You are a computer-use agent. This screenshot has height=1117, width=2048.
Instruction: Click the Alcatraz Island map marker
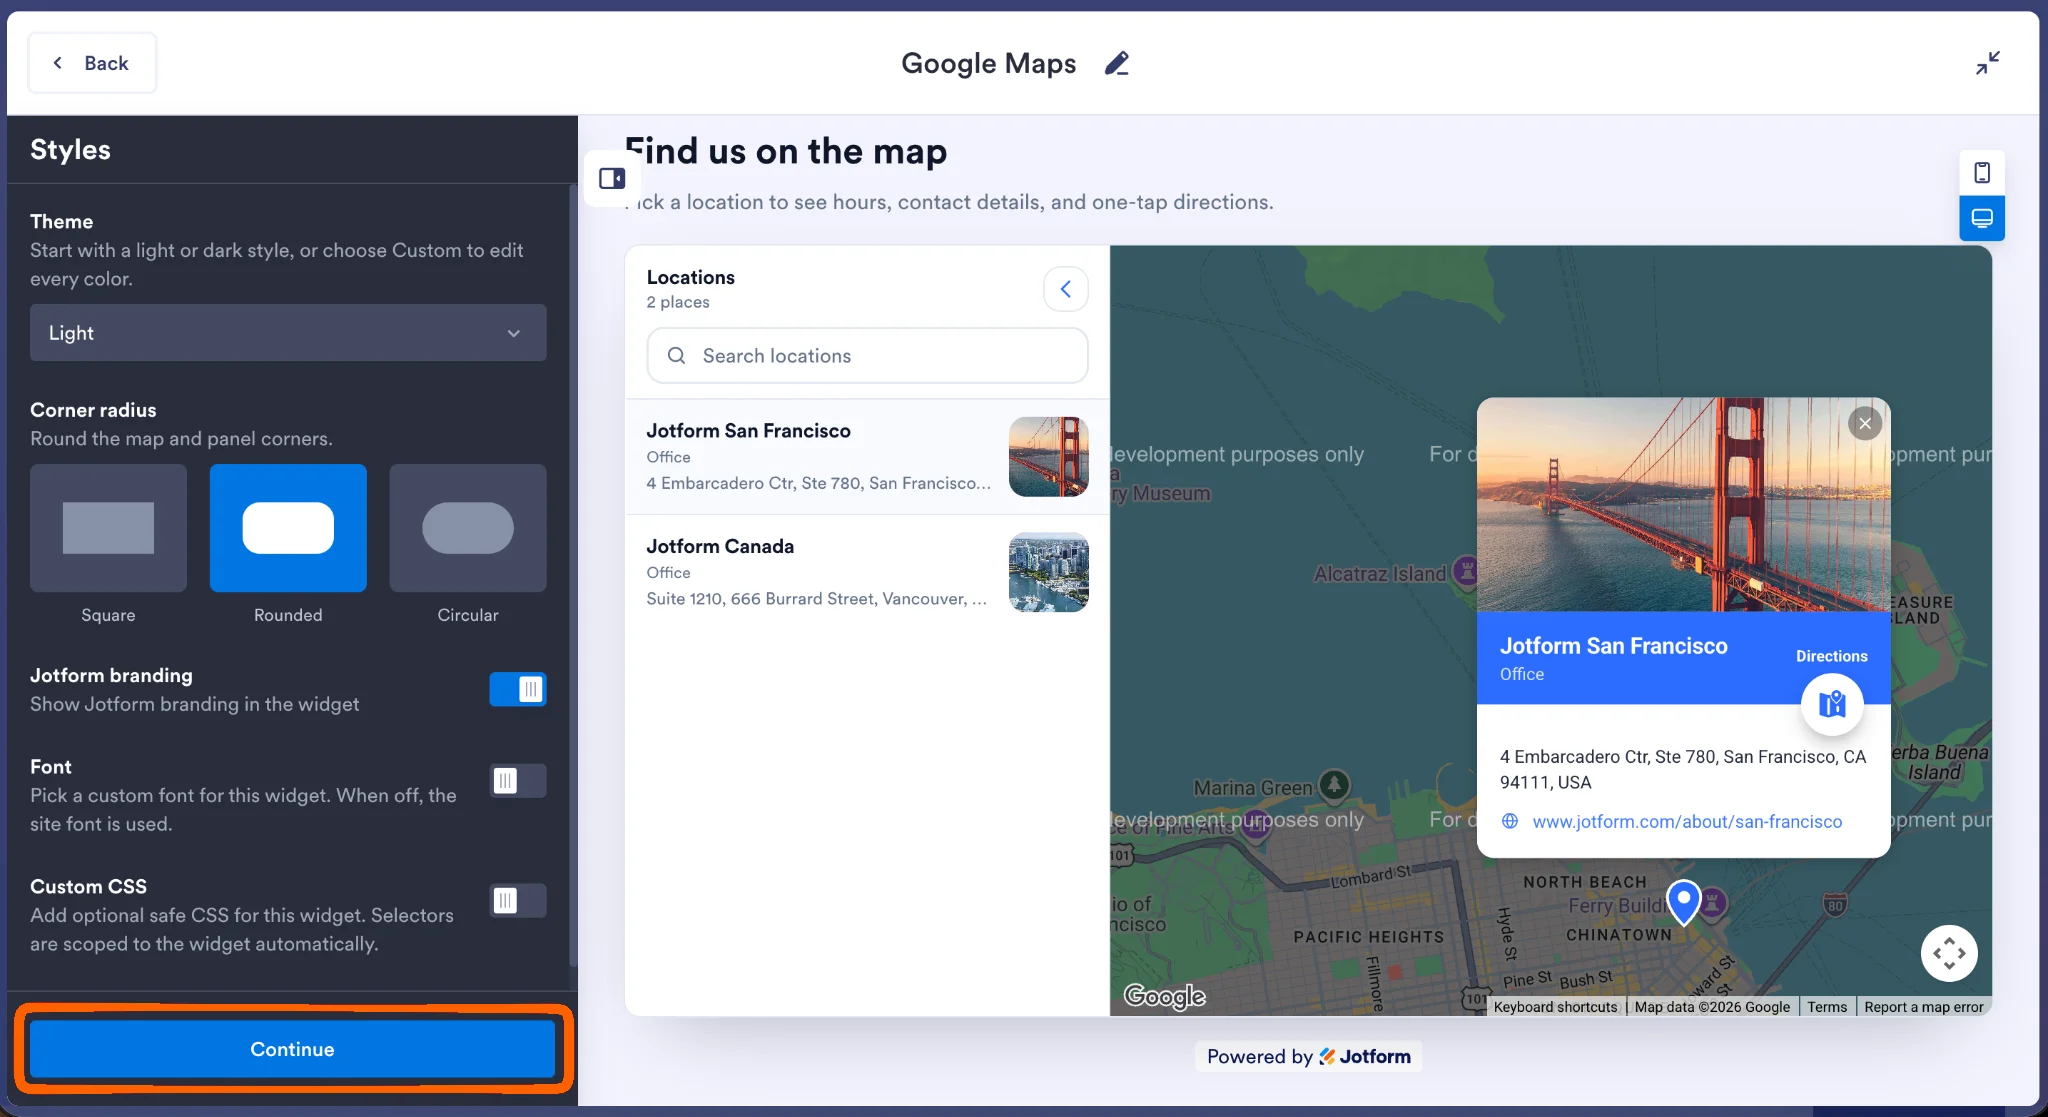pyautogui.click(x=1466, y=572)
